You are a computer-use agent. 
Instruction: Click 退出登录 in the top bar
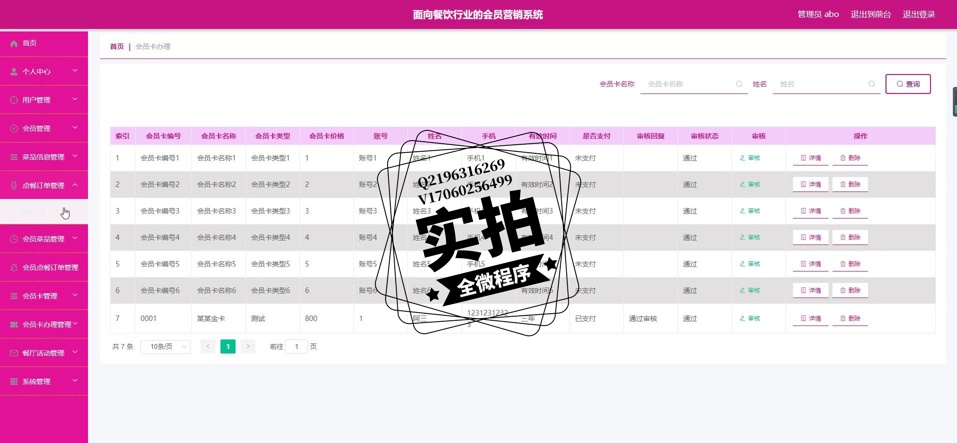tap(918, 15)
